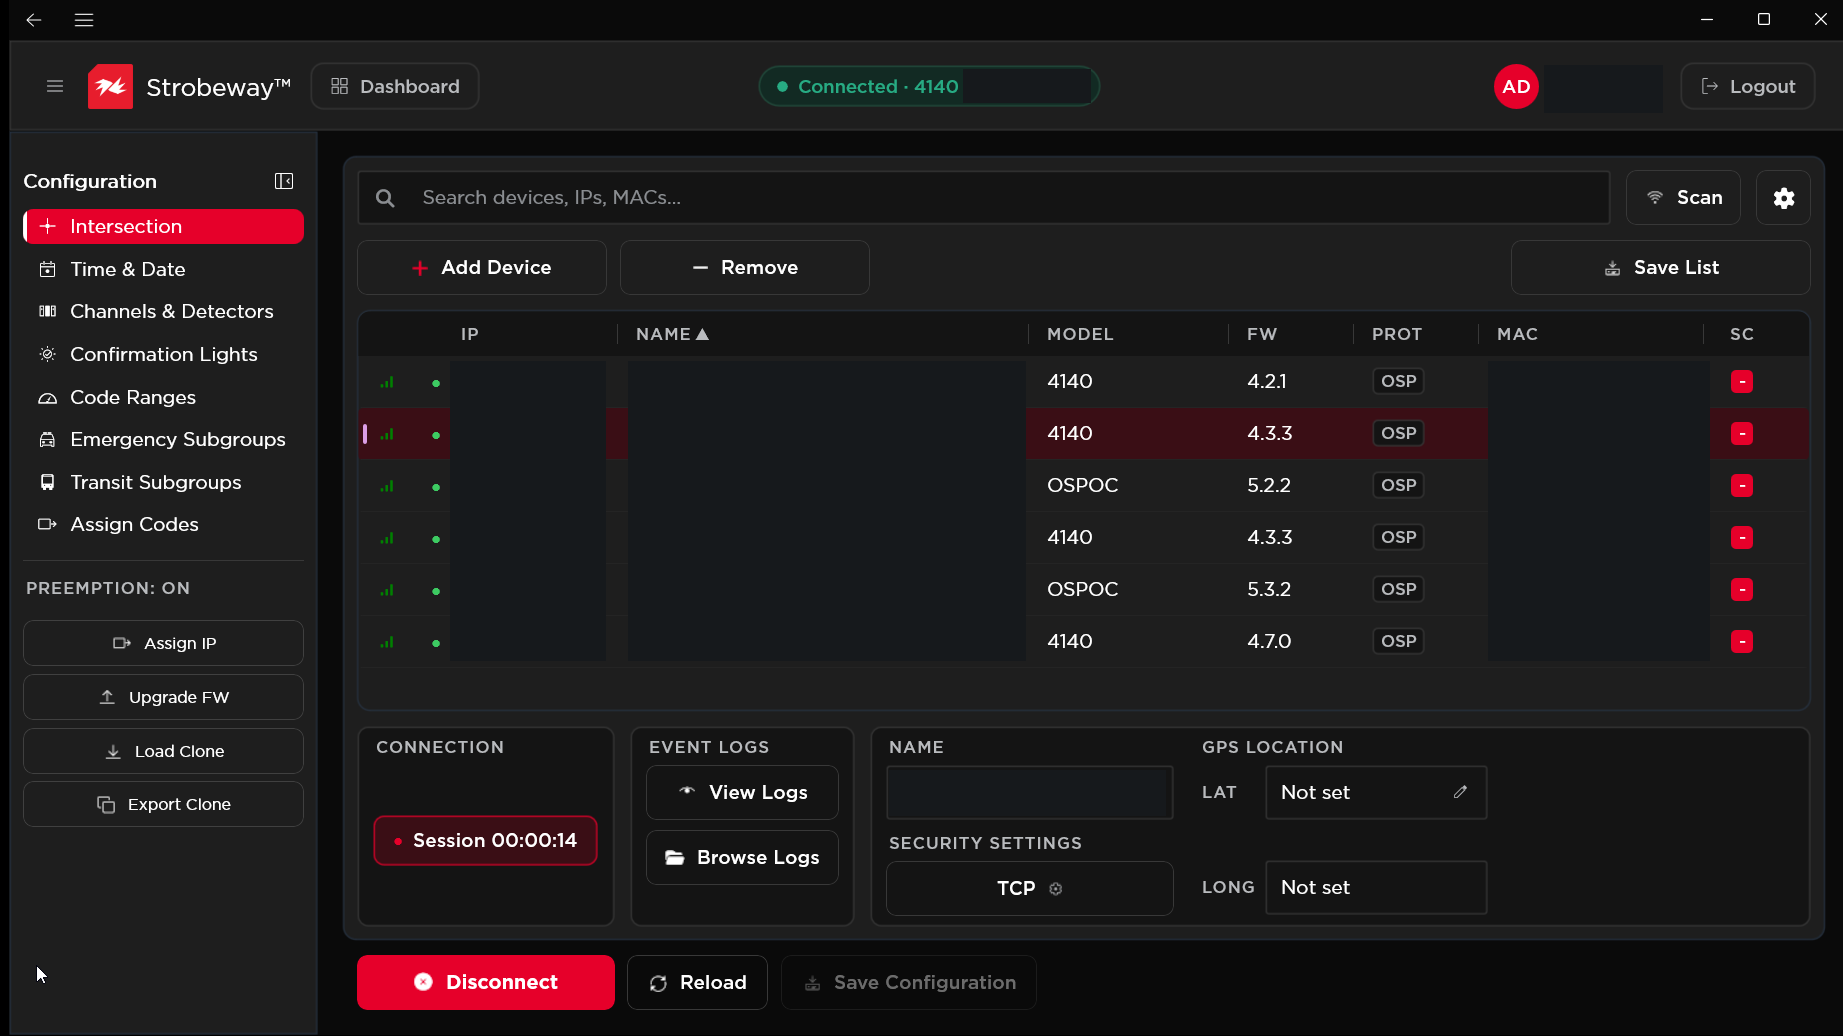Click the Session 00:00:14 timer badge
The width and height of the screenshot is (1843, 1036).
click(485, 841)
